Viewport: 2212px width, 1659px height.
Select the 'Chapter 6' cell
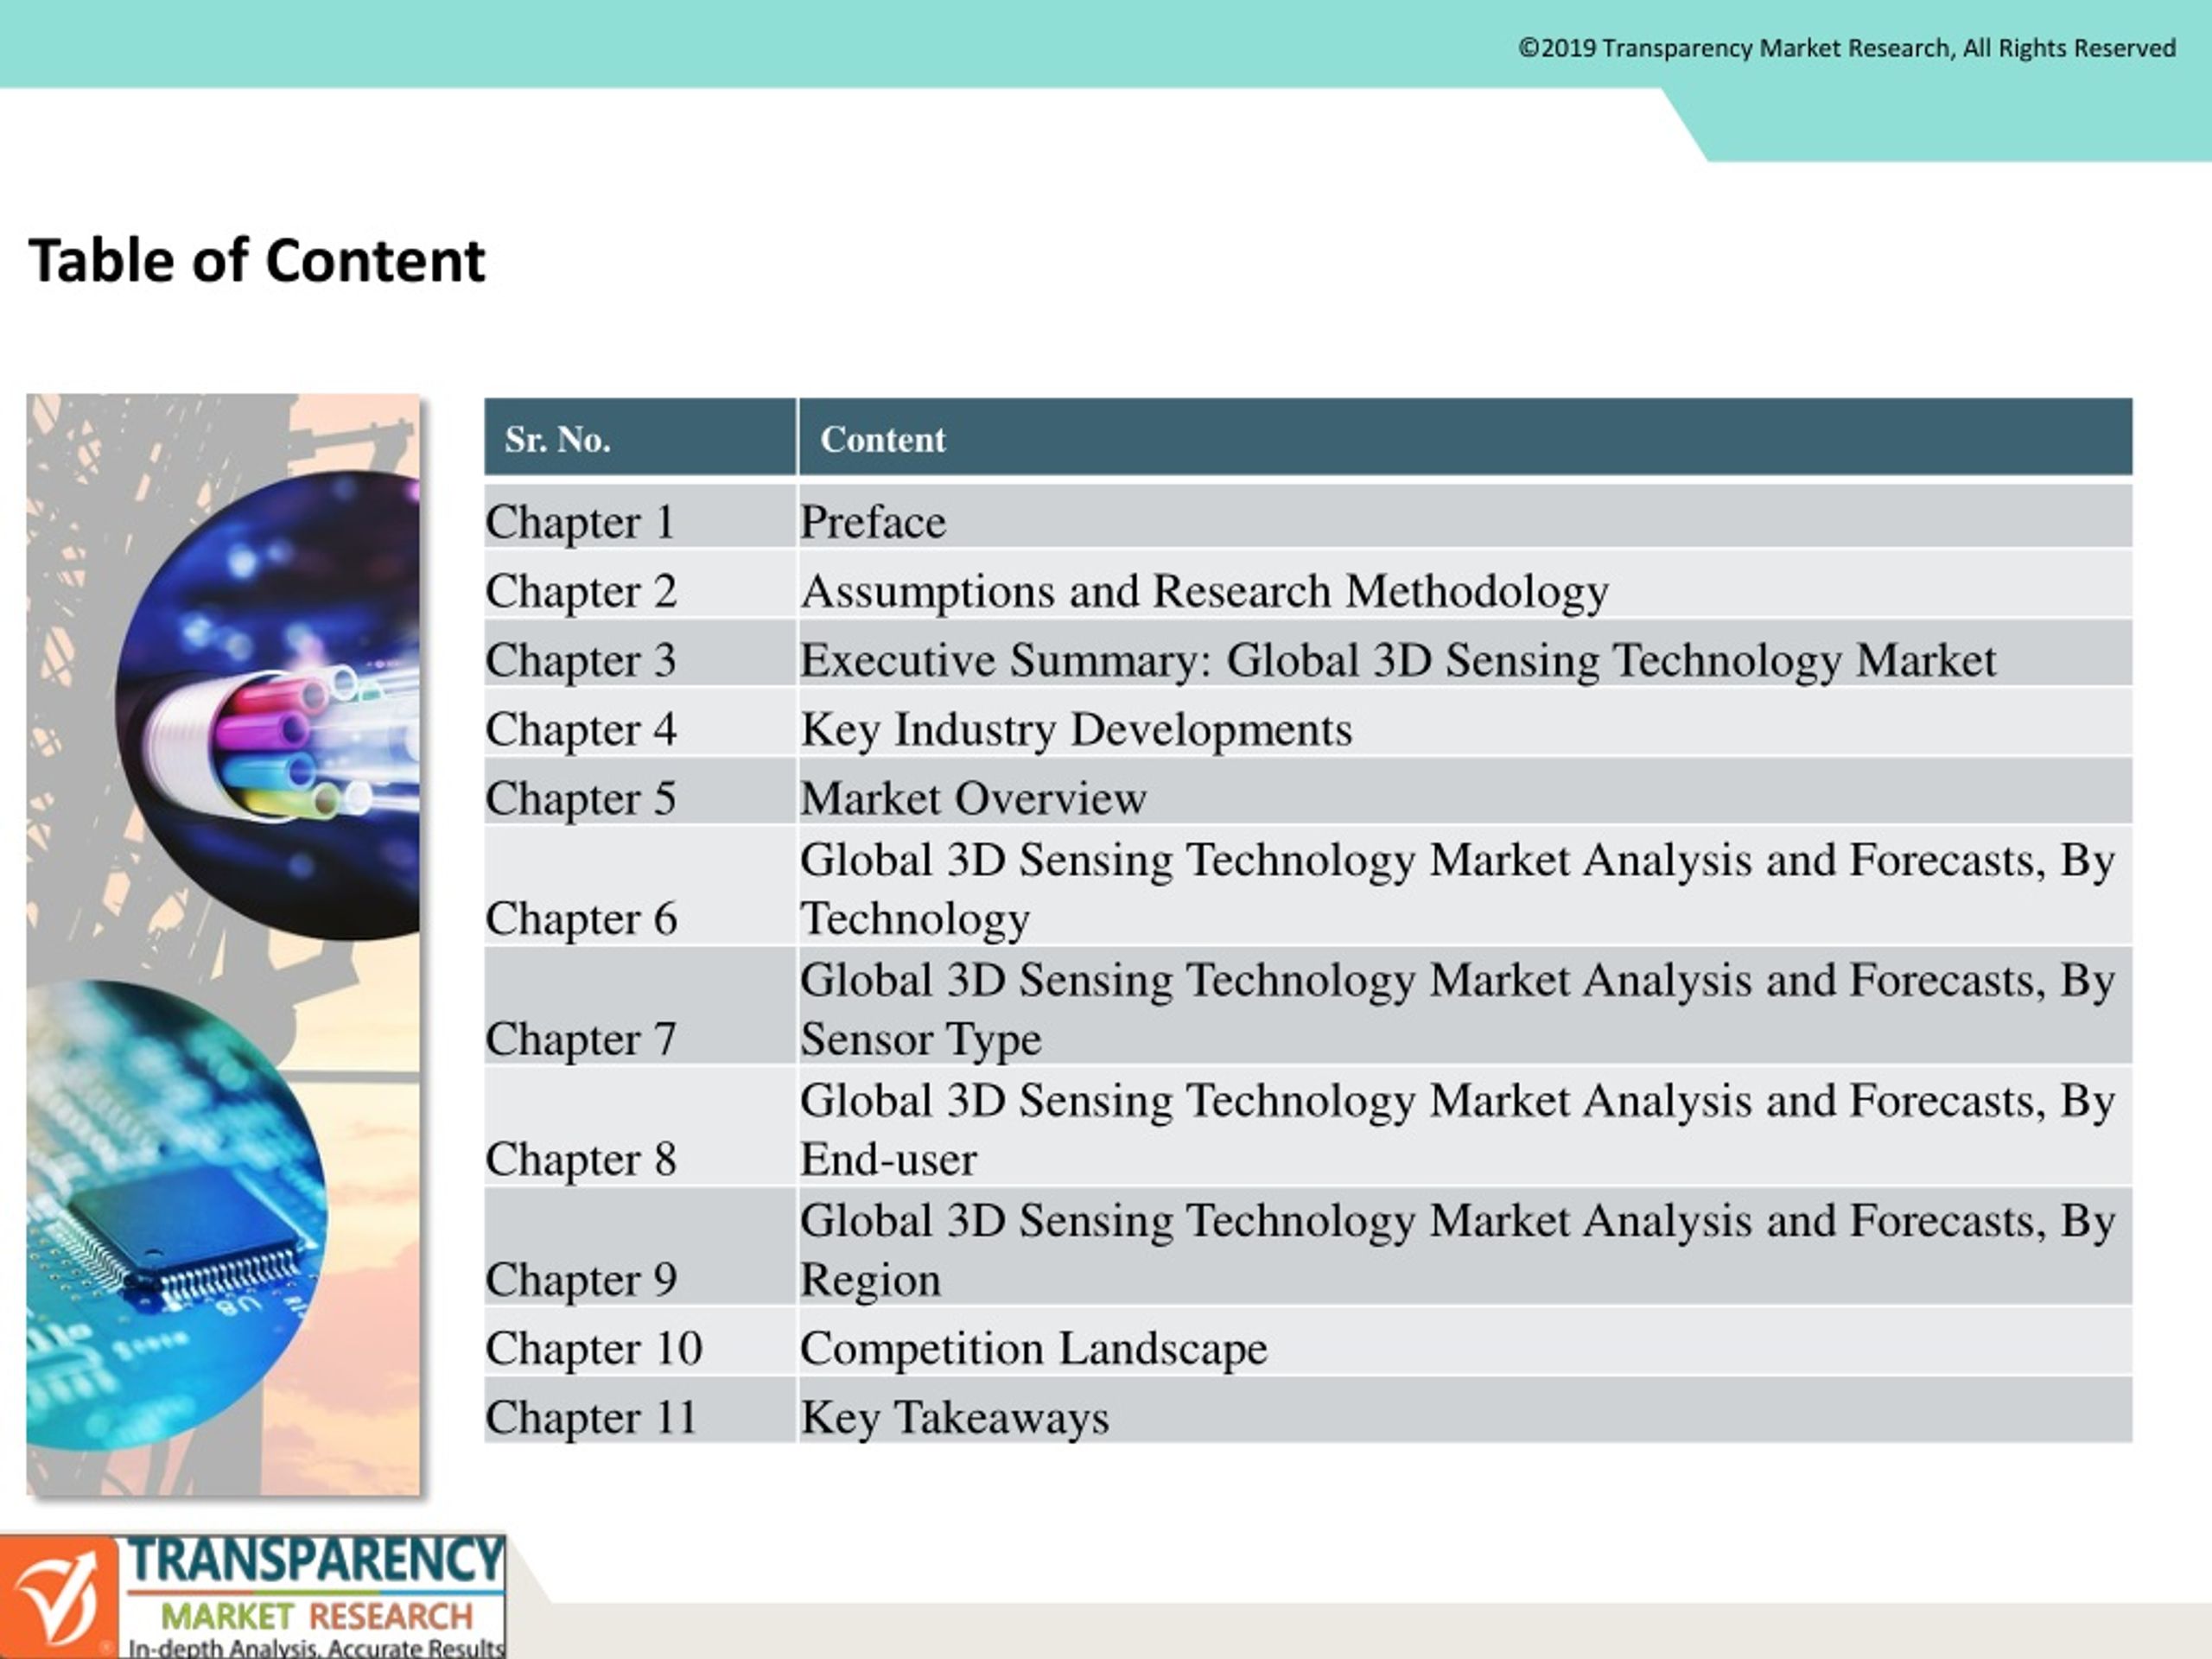coord(640,886)
